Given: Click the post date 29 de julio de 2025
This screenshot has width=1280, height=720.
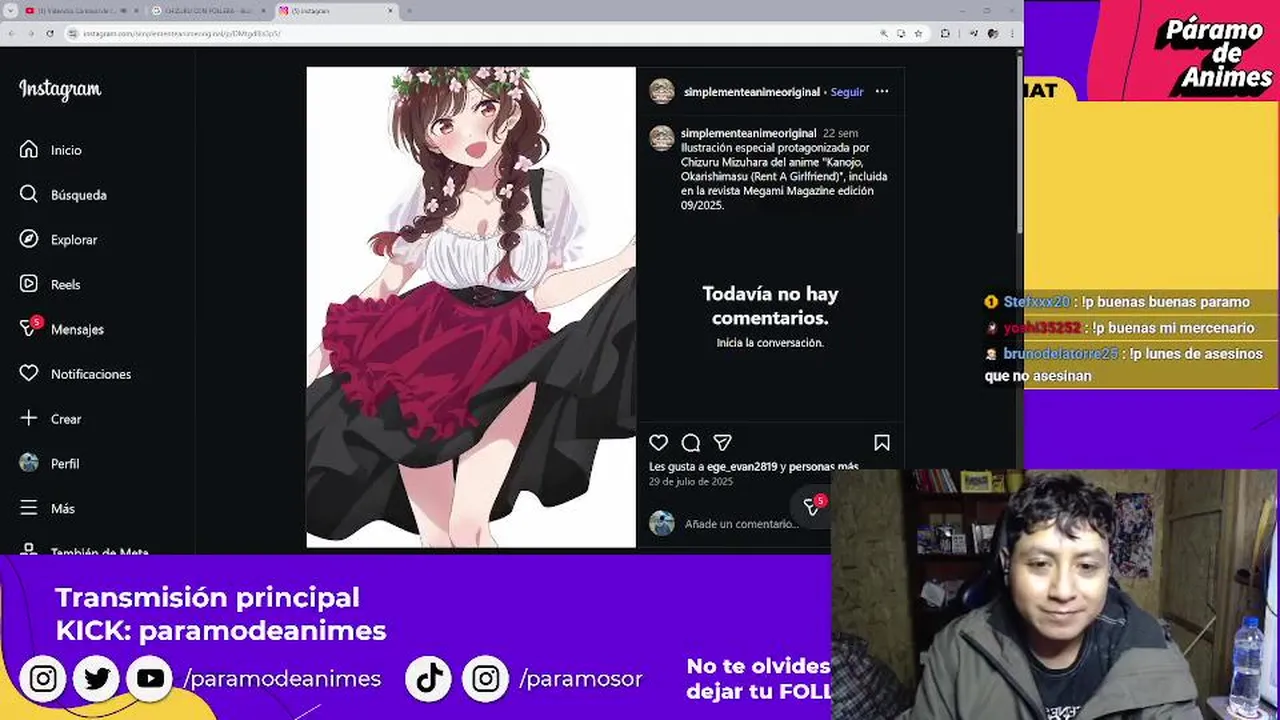Looking at the screenshot, I should point(691,482).
